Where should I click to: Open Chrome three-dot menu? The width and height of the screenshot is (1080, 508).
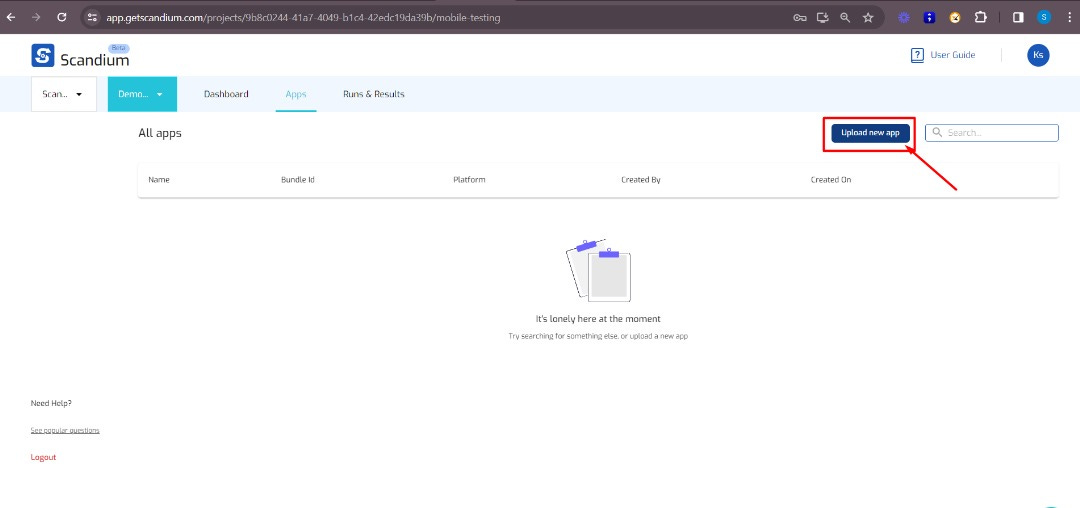click(1068, 18)
